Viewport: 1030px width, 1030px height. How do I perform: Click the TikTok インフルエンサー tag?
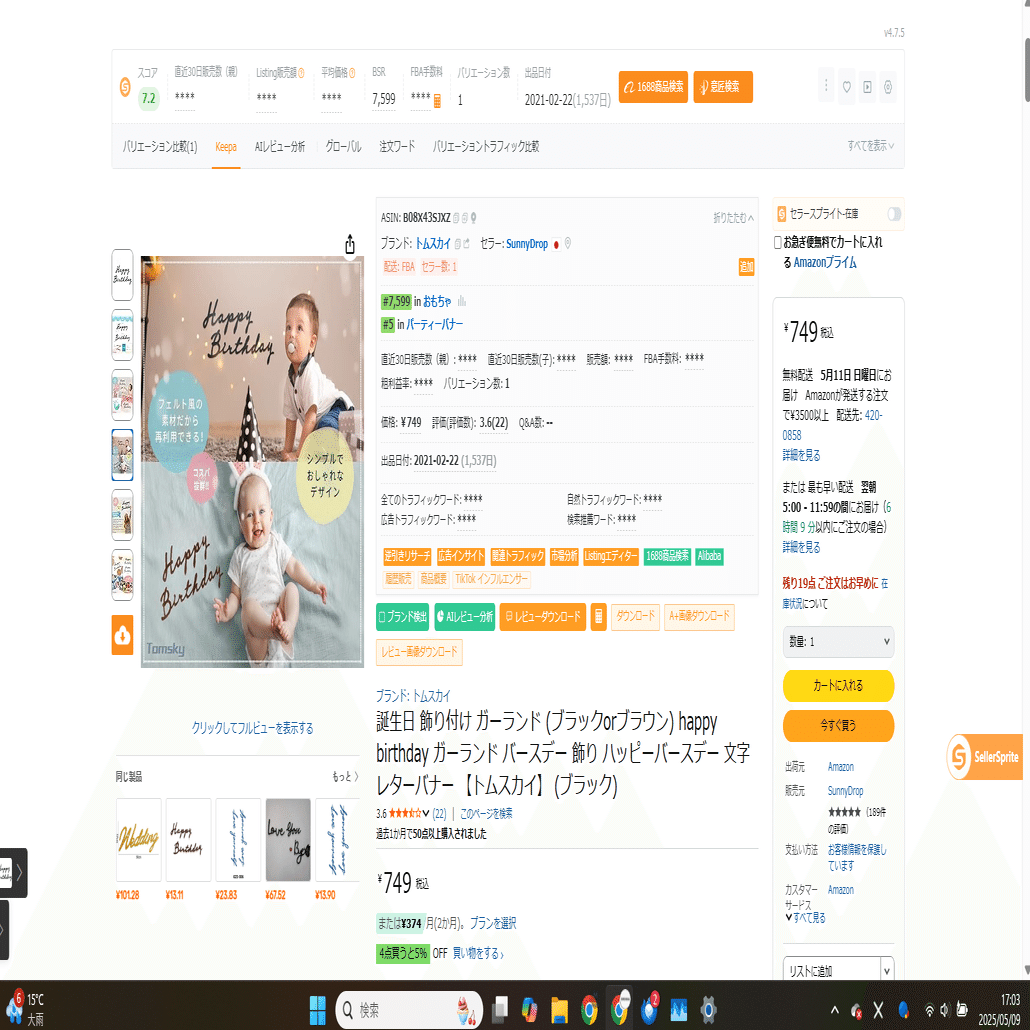(491, 579)
